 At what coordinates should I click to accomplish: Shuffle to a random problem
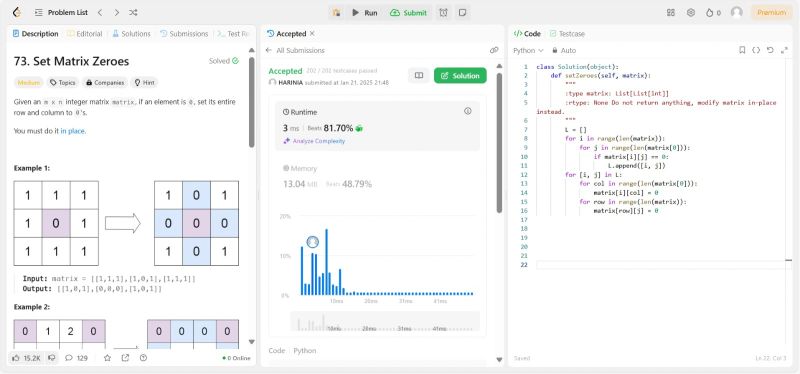tap(133, 13)
